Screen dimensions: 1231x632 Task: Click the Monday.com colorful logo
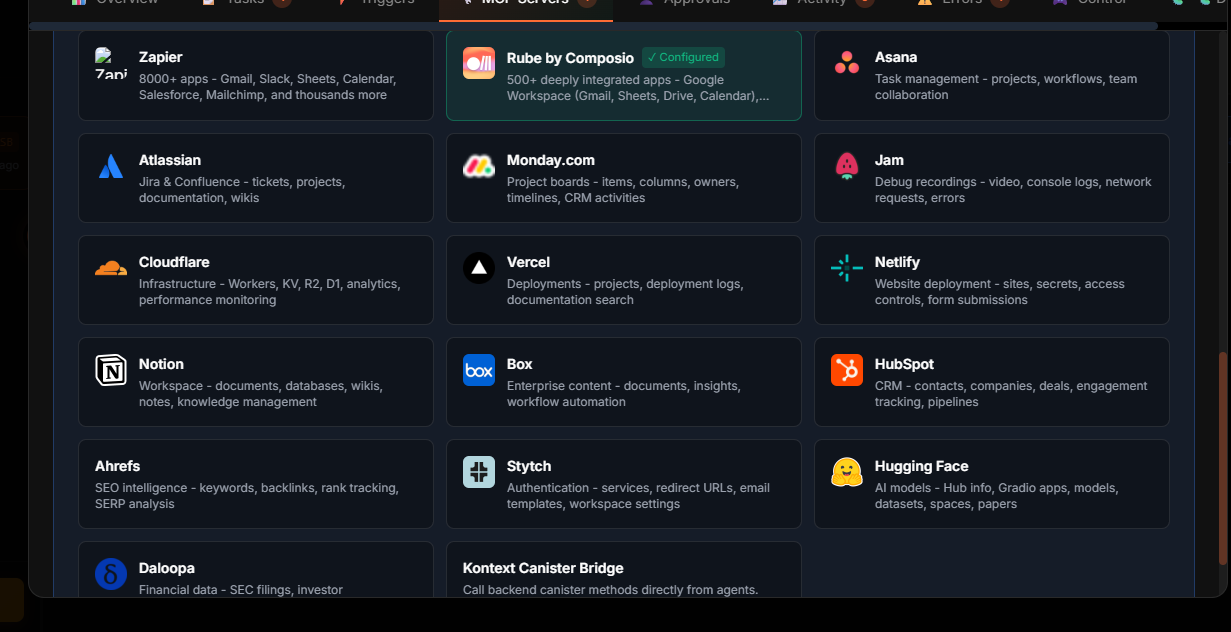[479, 166]
